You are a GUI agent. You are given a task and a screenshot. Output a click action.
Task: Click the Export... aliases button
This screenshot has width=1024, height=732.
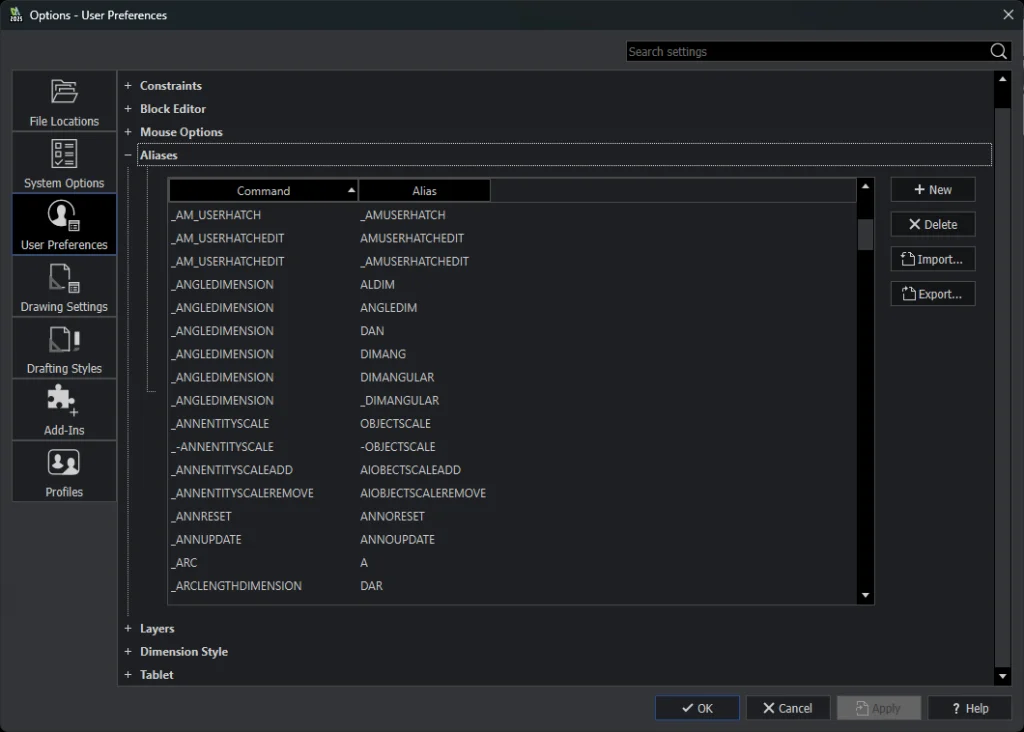[x=932, y=294]
